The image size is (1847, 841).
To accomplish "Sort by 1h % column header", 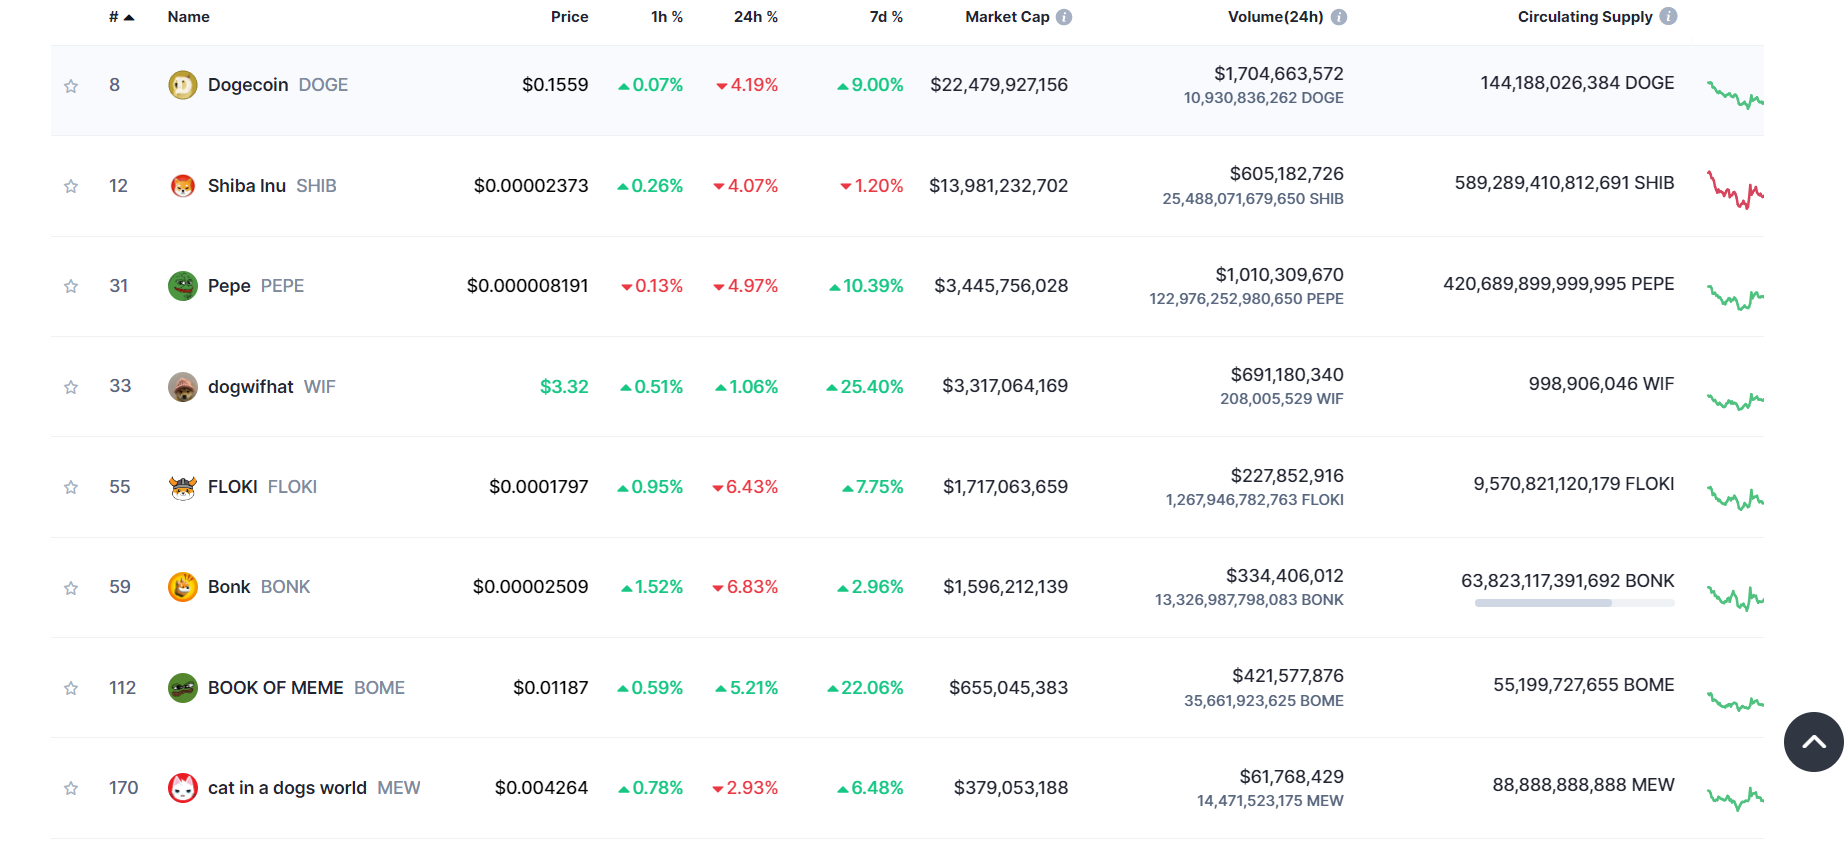I will pyautogui.click(x=667, y=17).
